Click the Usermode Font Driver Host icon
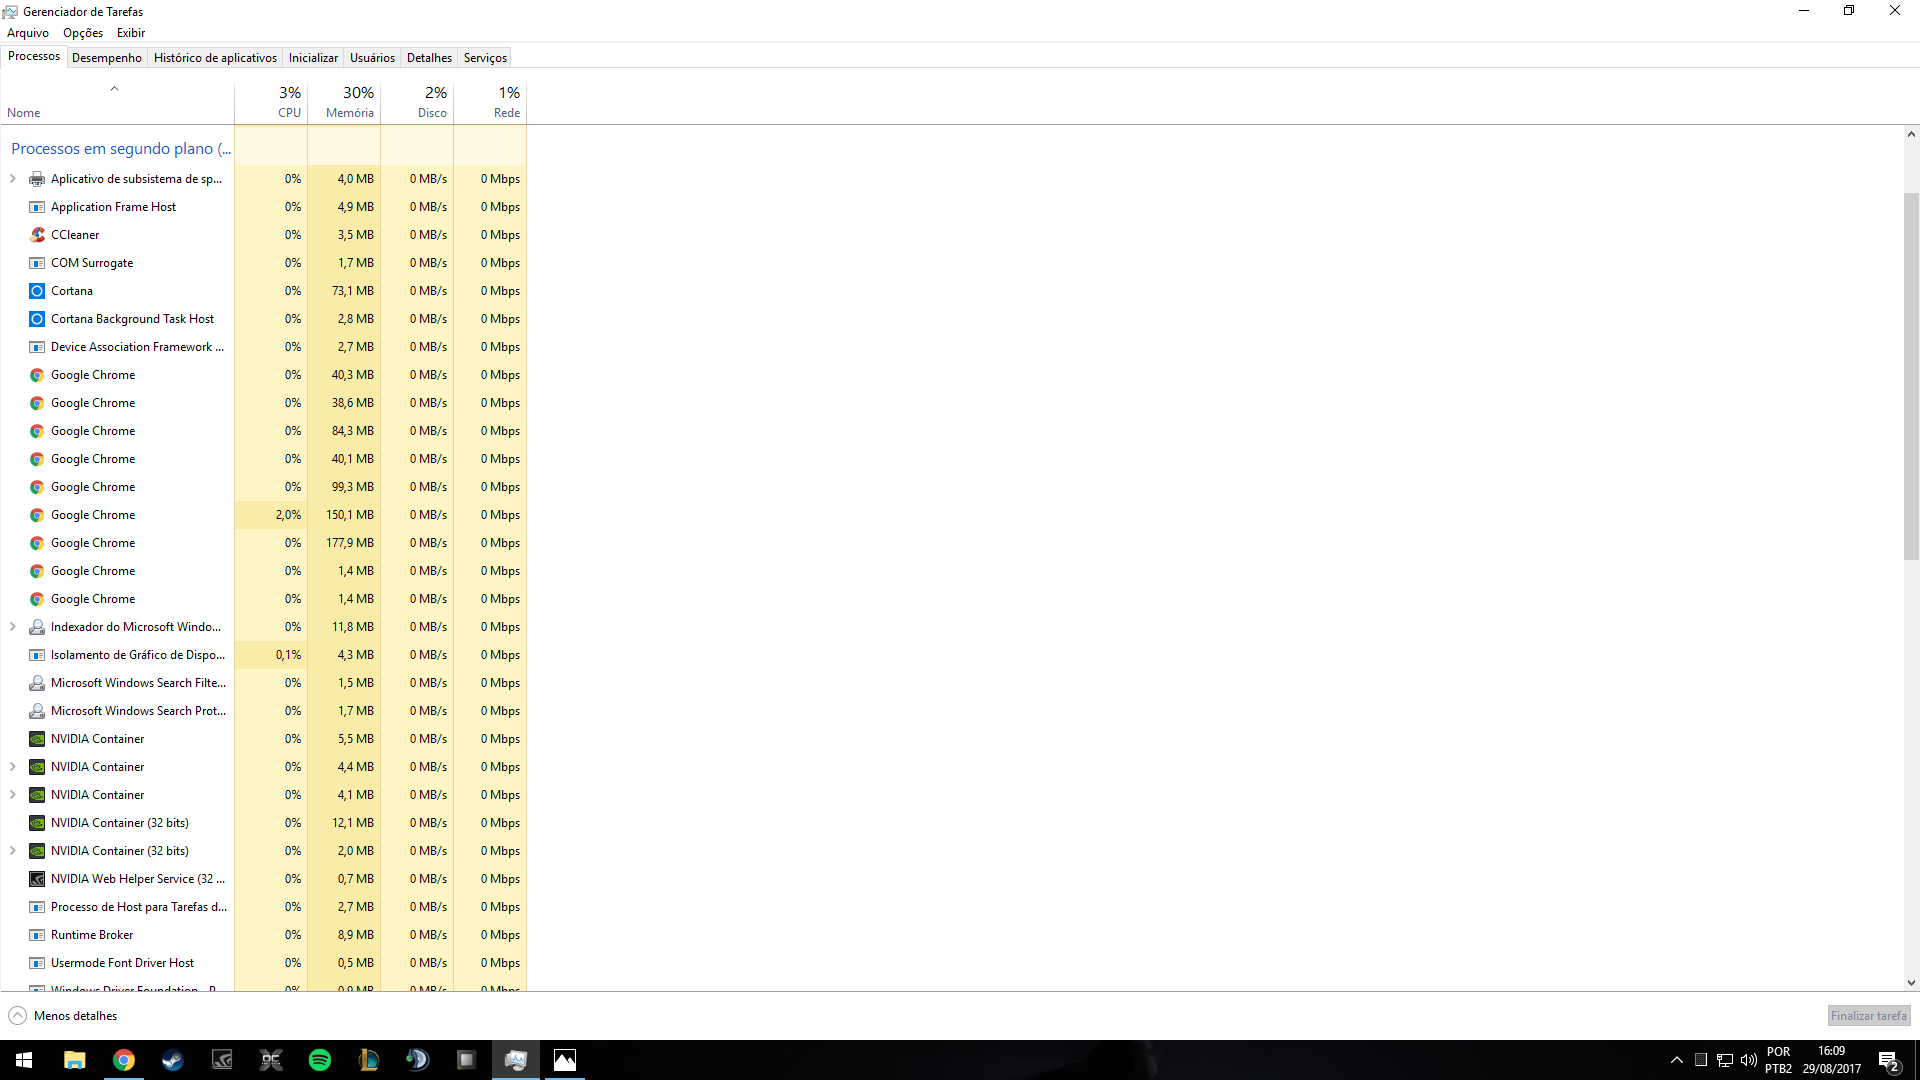The width and height of the screenshot is (1920, 1080). (x=37, y=963)
